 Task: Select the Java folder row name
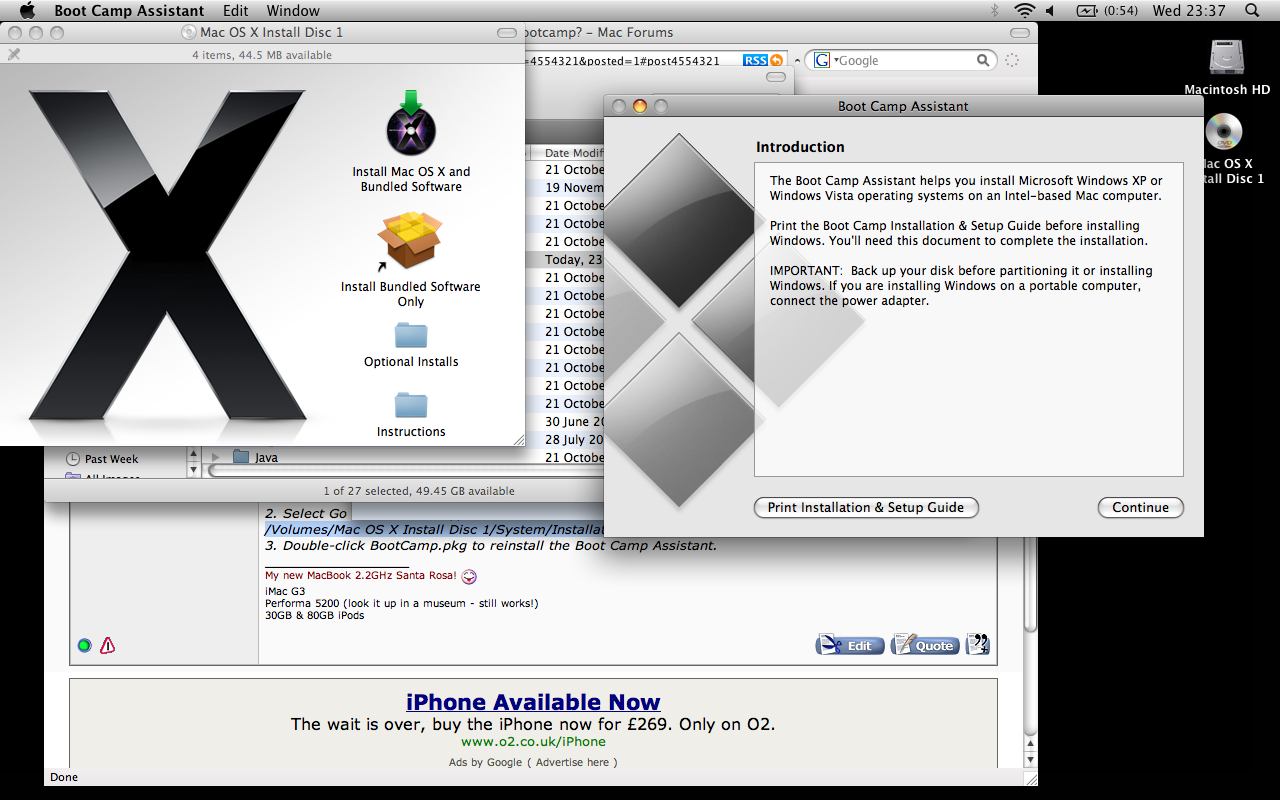pos(266,458)
